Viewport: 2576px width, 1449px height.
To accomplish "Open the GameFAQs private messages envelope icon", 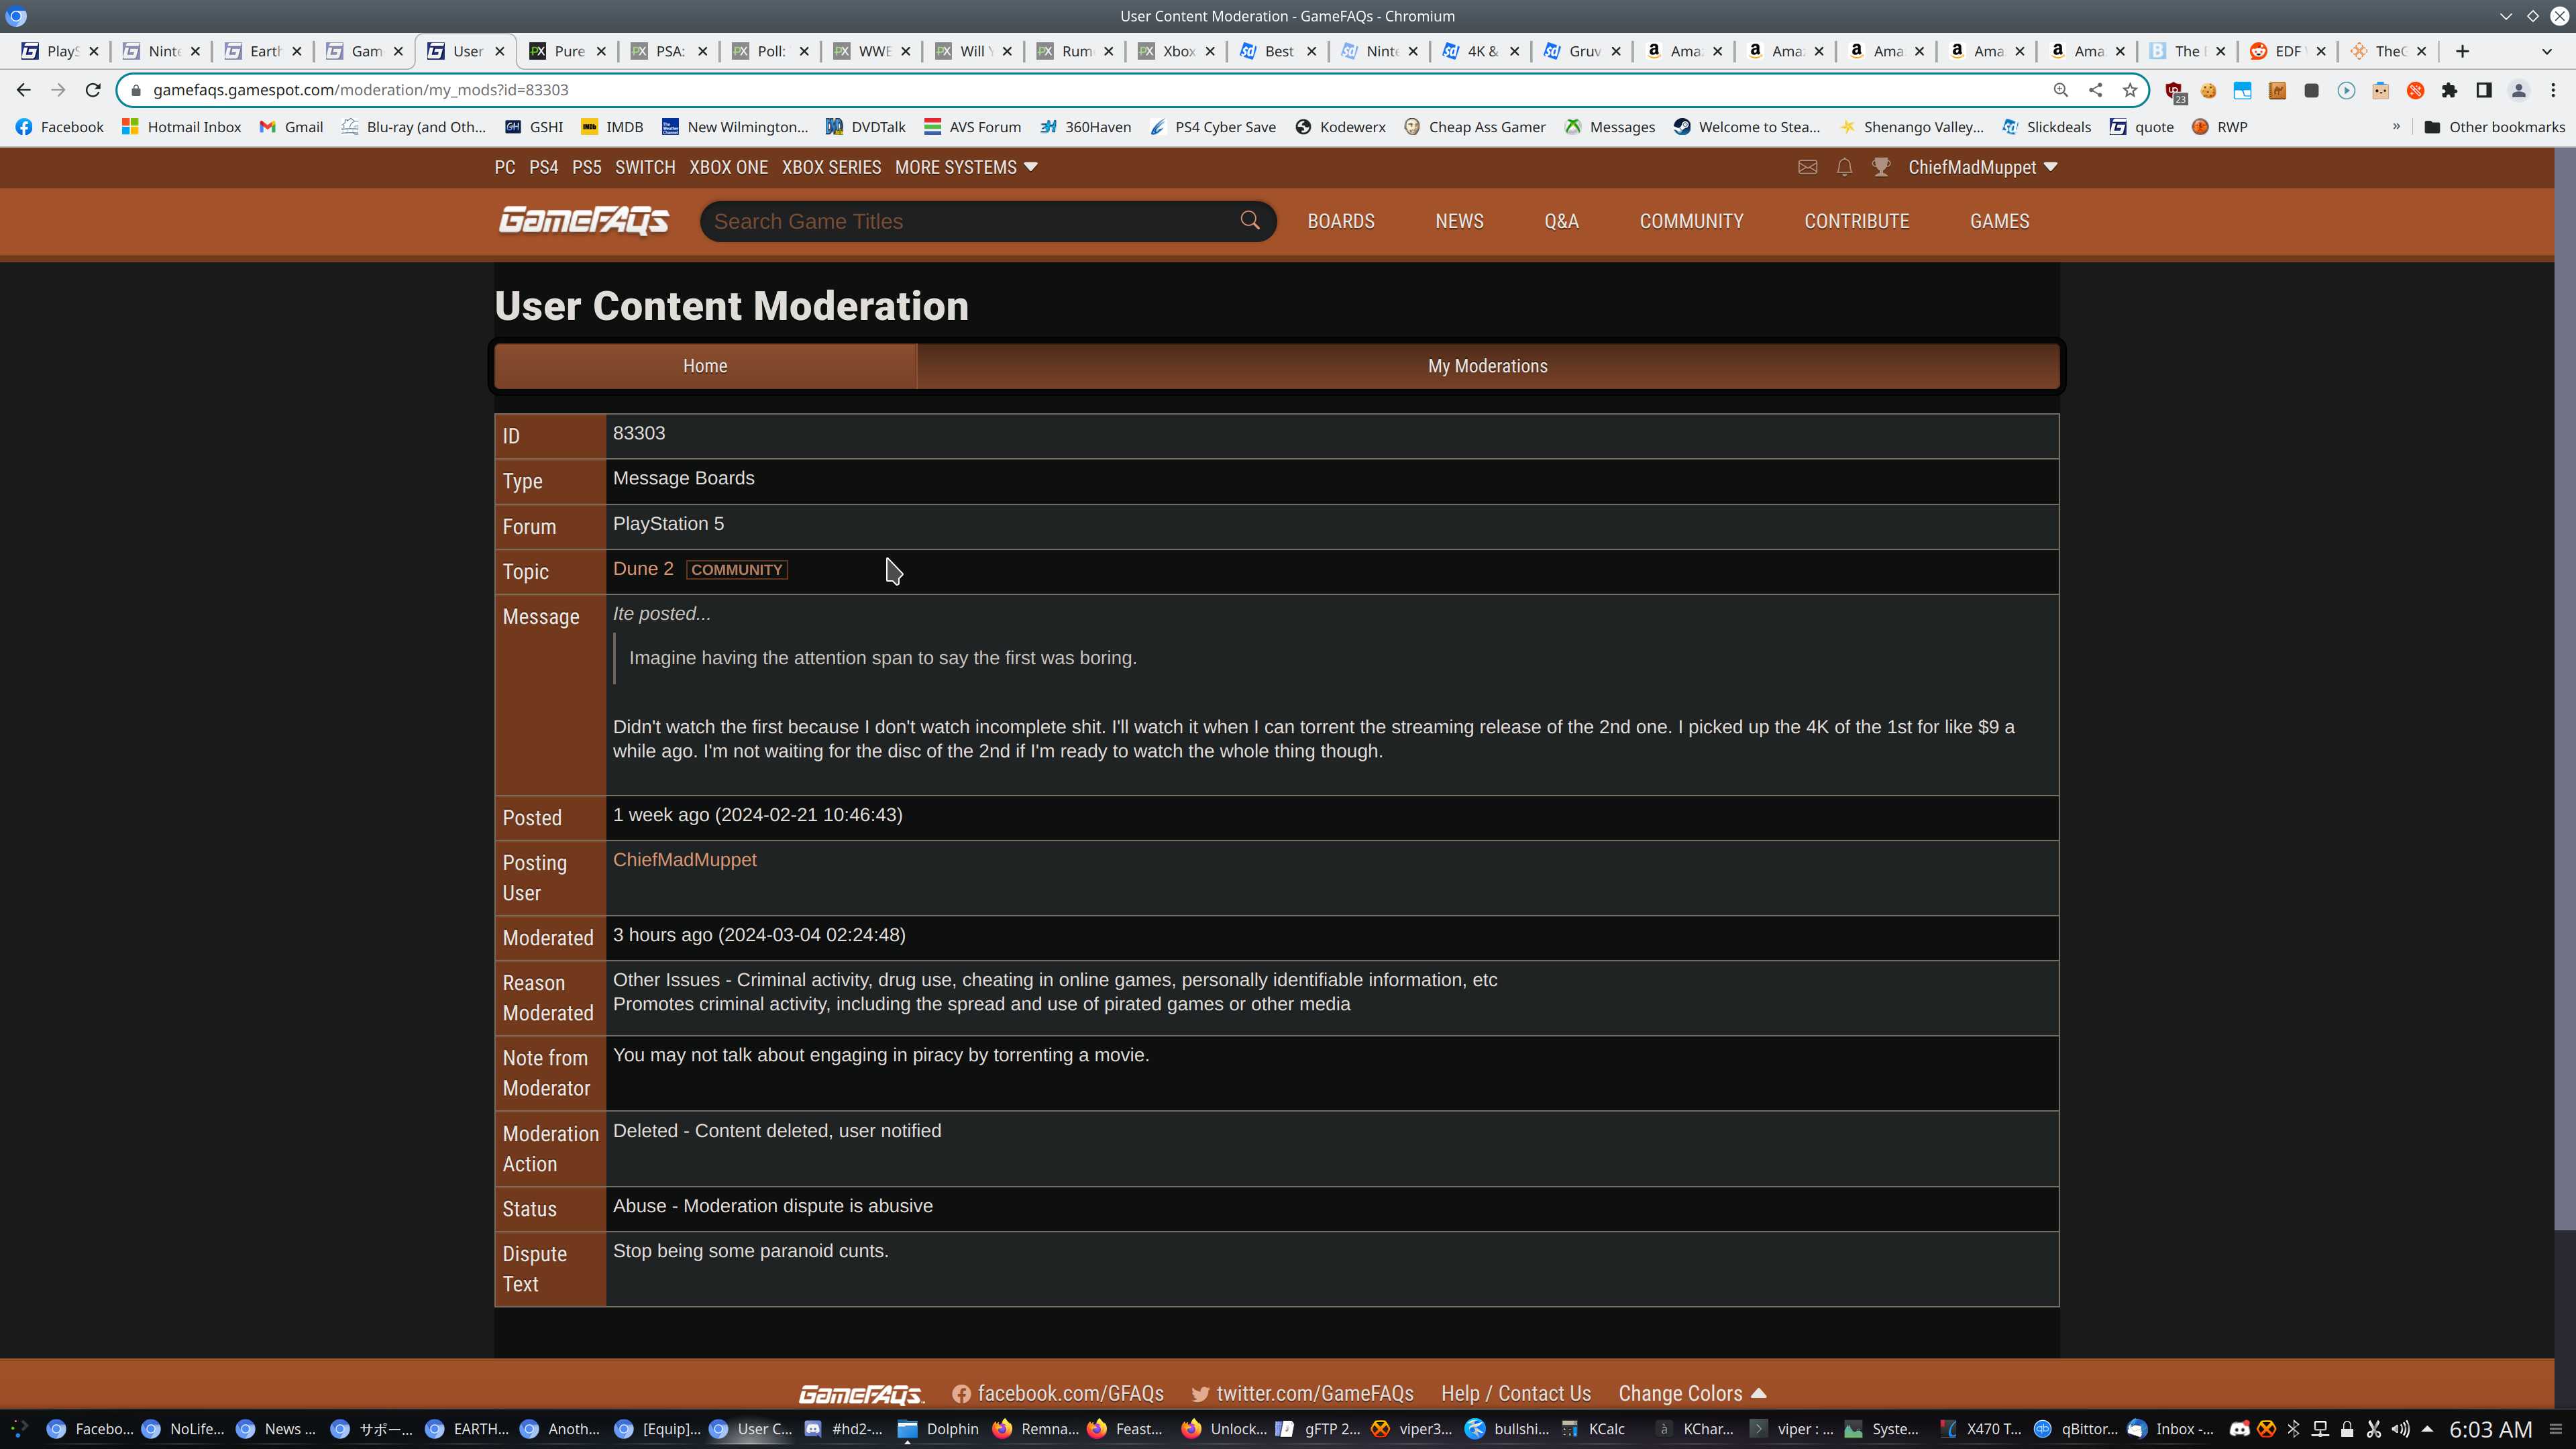I will (x=1807, y=167).
